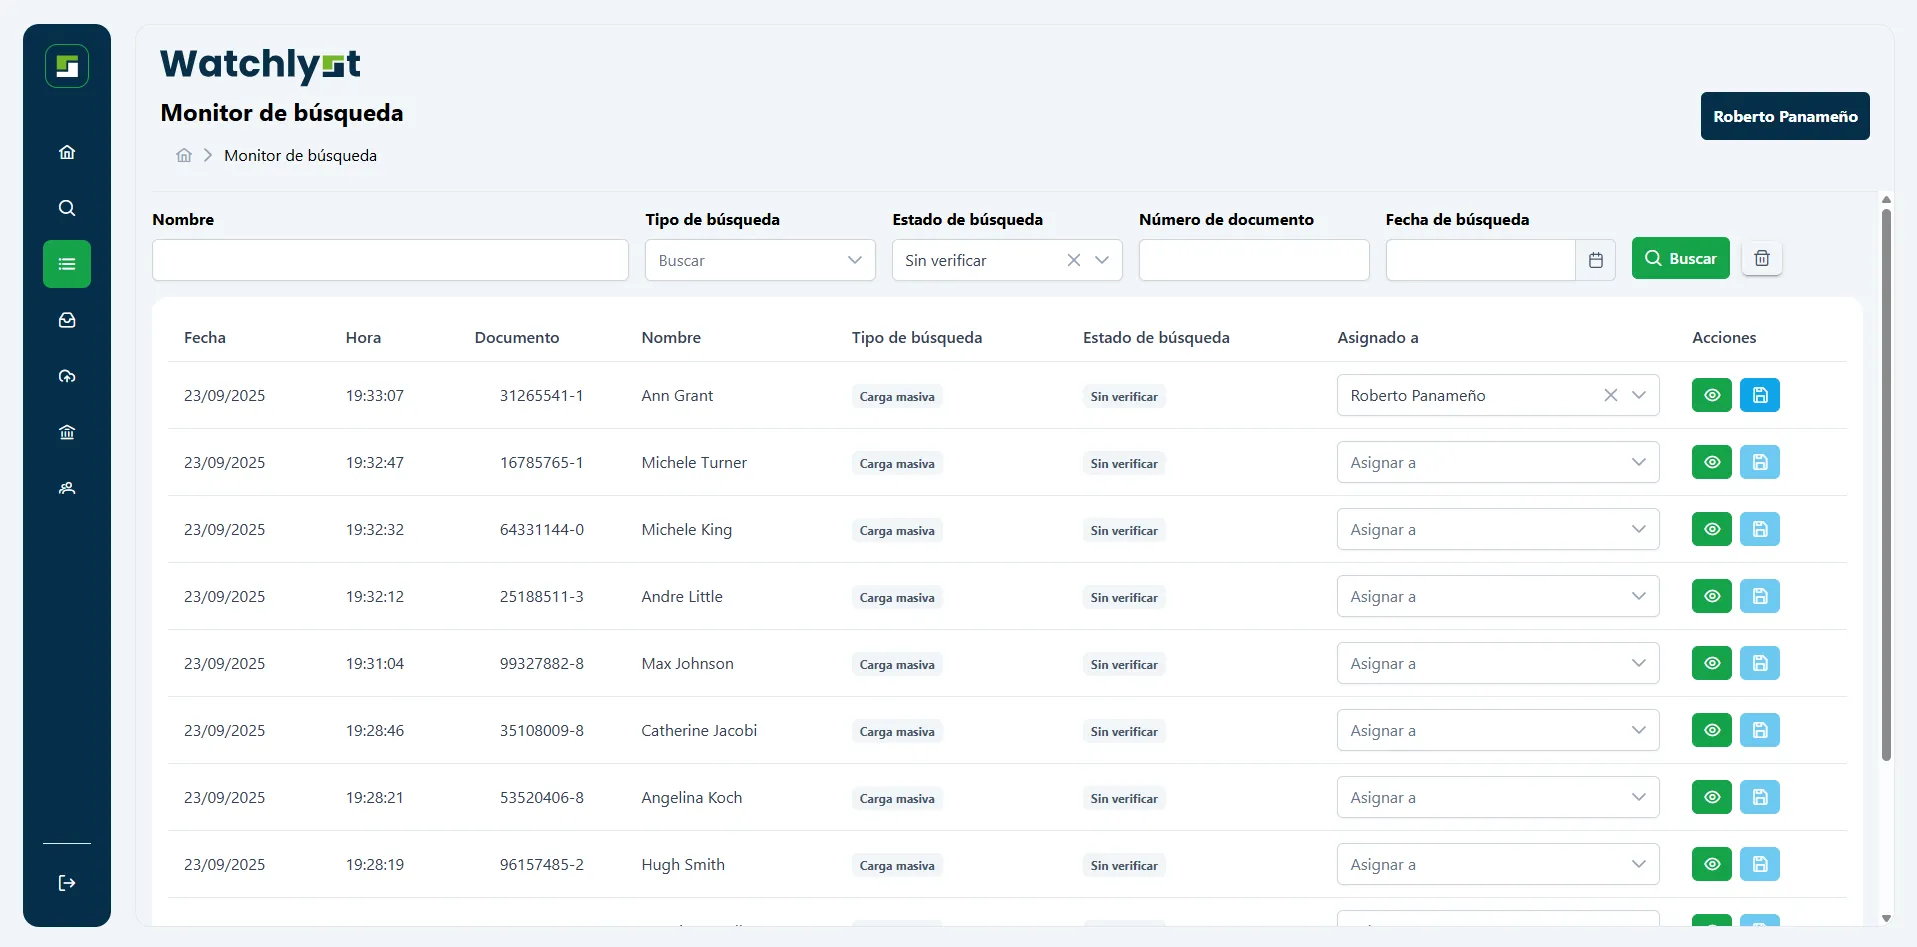
Task: Show details of Max Johnson search
Action: coord(1711,663)
